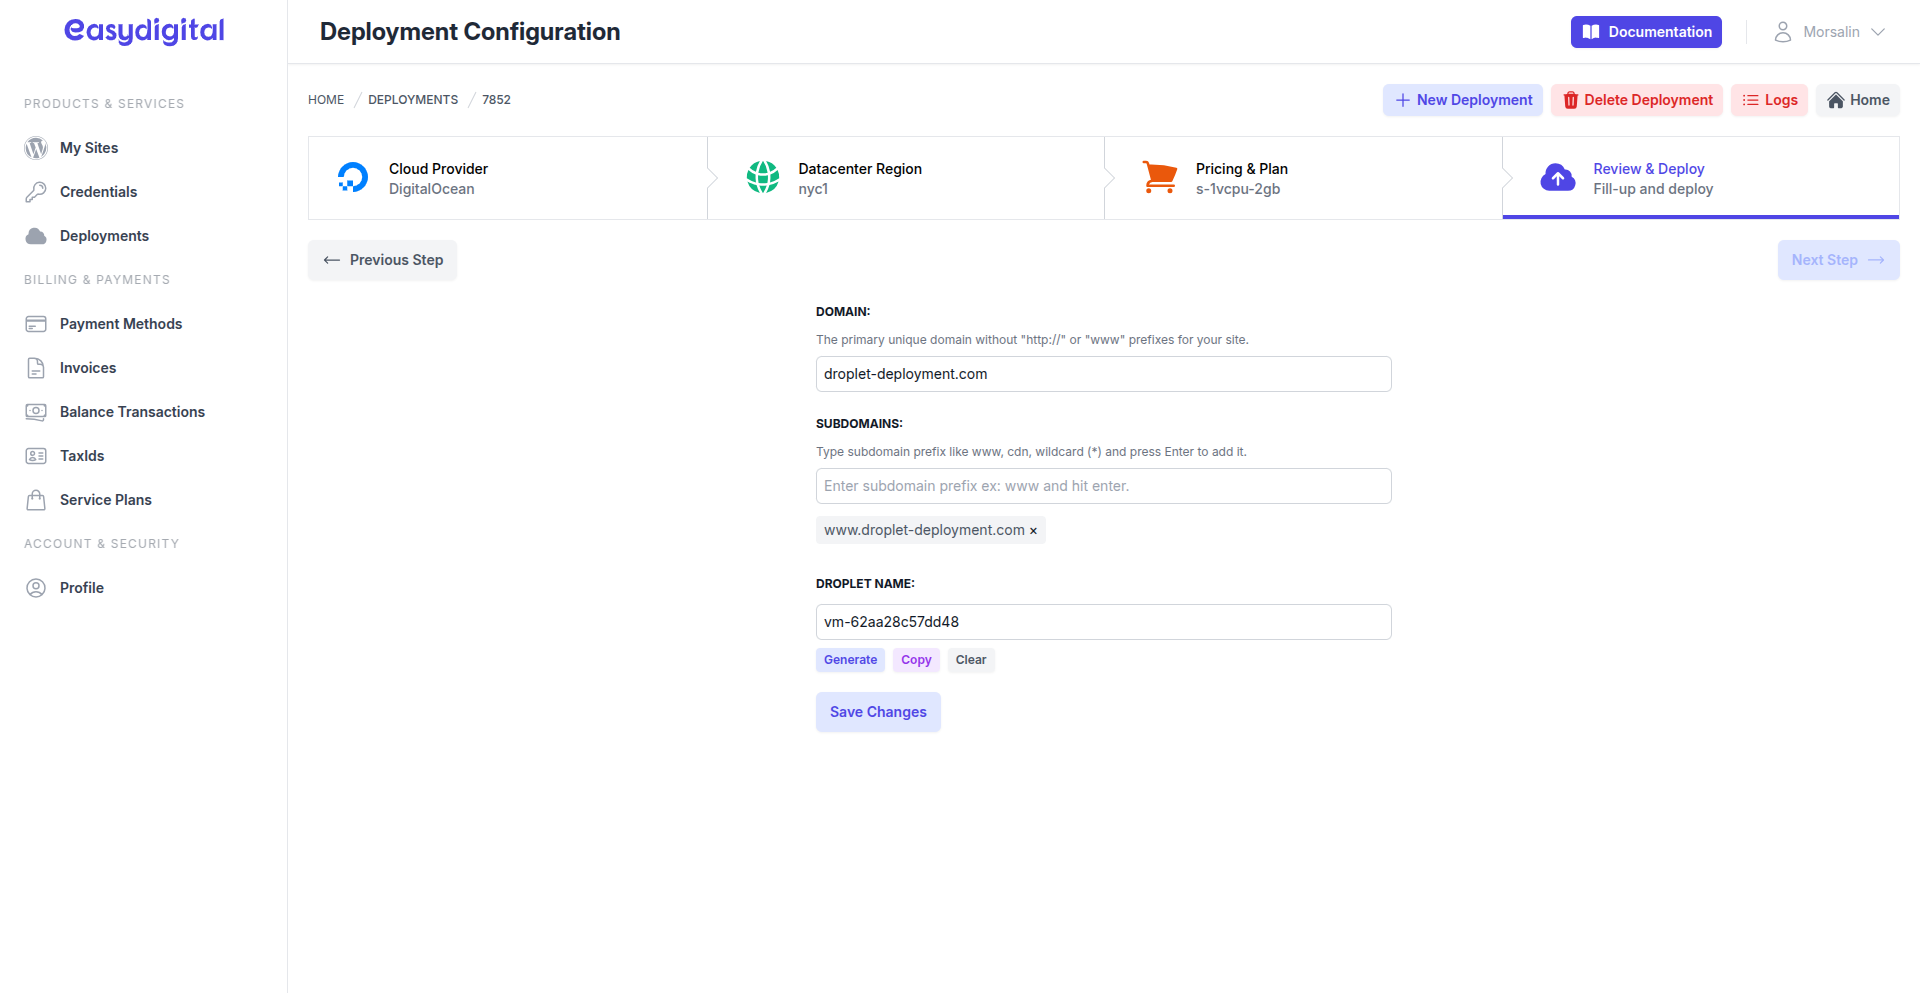Click the card icon beside Payment Methods
The height and width of the screenshot is (993, 1920).
[37, 323]
